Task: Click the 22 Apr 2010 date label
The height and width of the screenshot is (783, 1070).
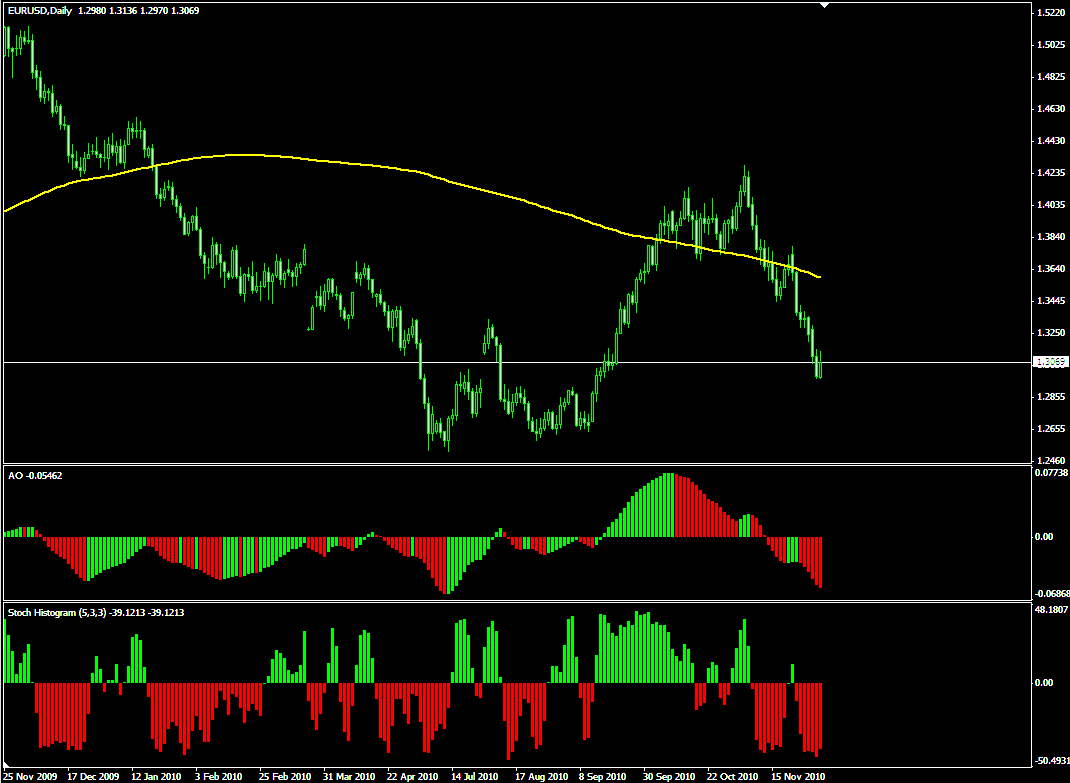Action: click(x=412, y=777)
